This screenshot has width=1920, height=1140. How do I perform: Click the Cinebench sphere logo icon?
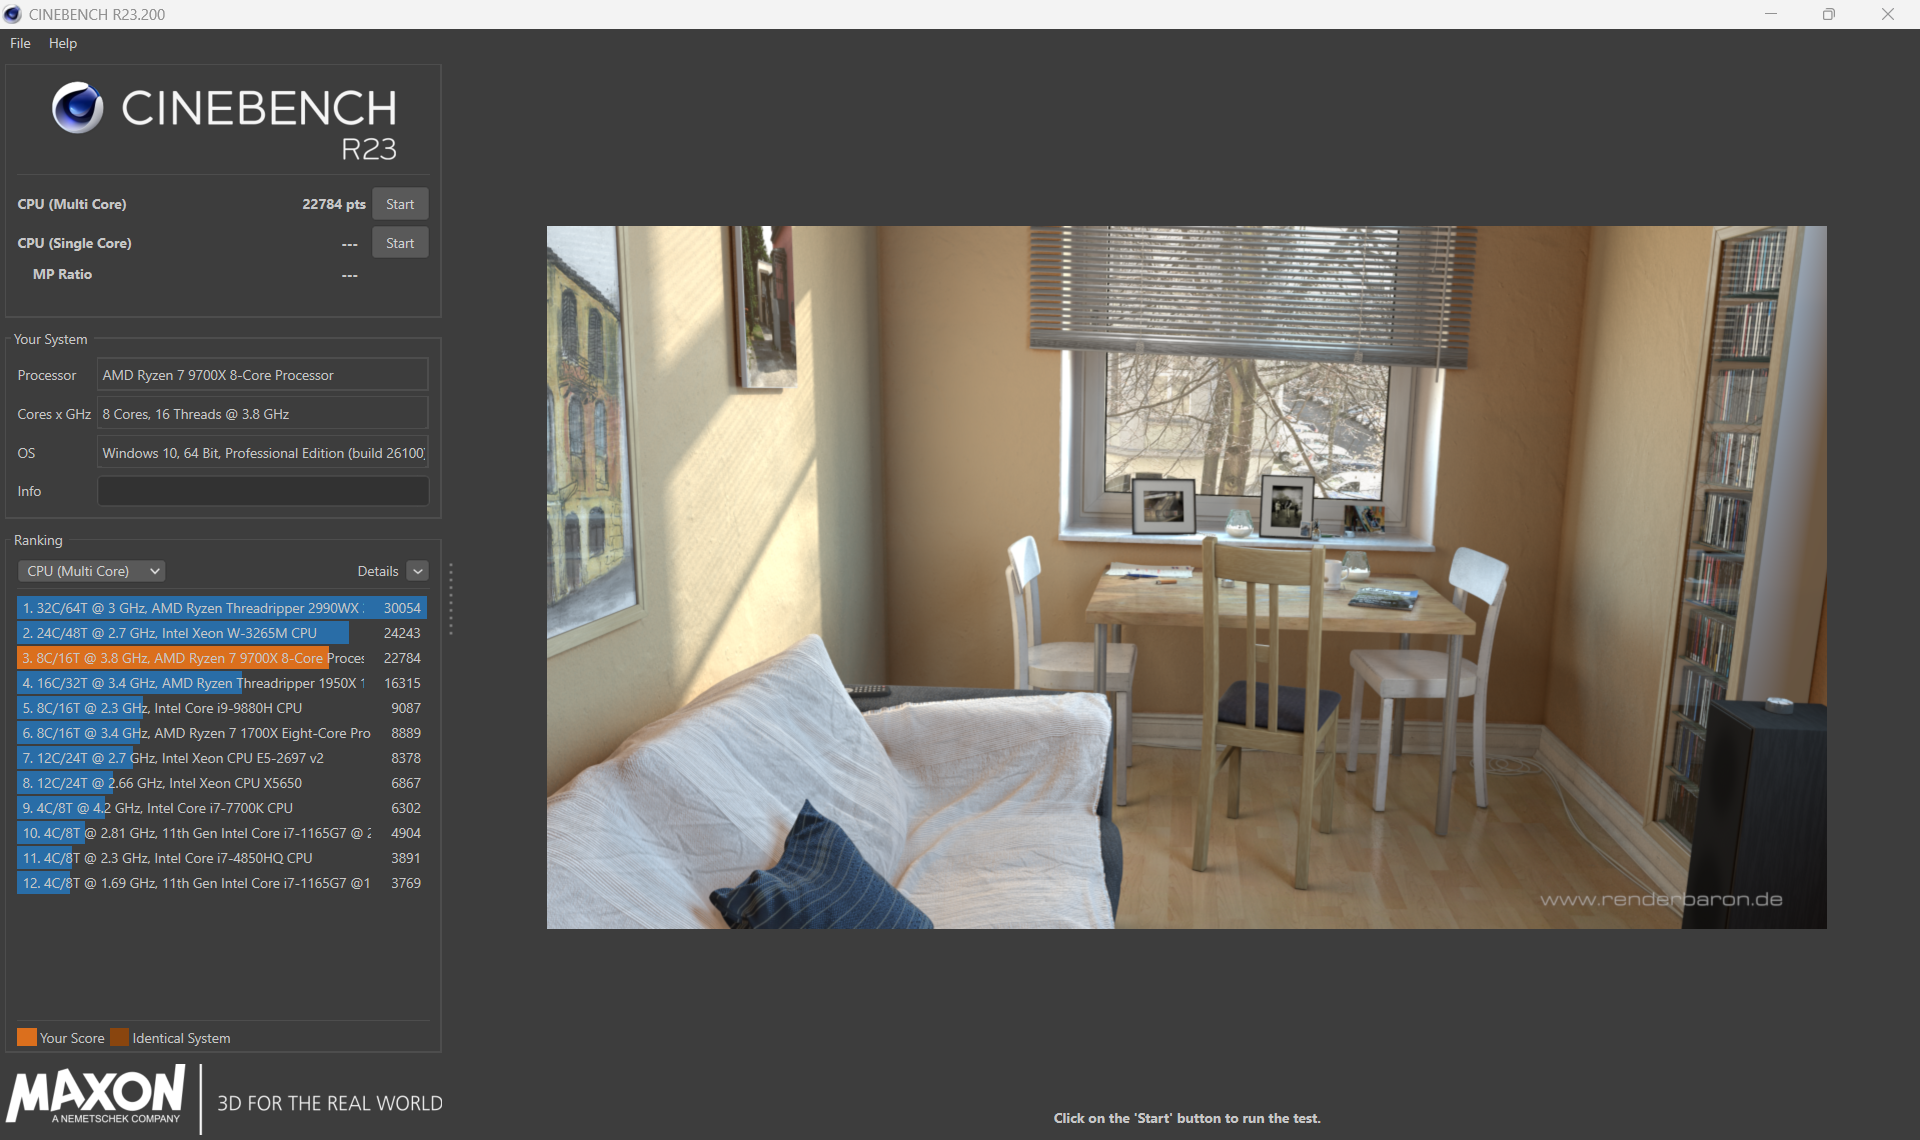(x=78, y=107)
